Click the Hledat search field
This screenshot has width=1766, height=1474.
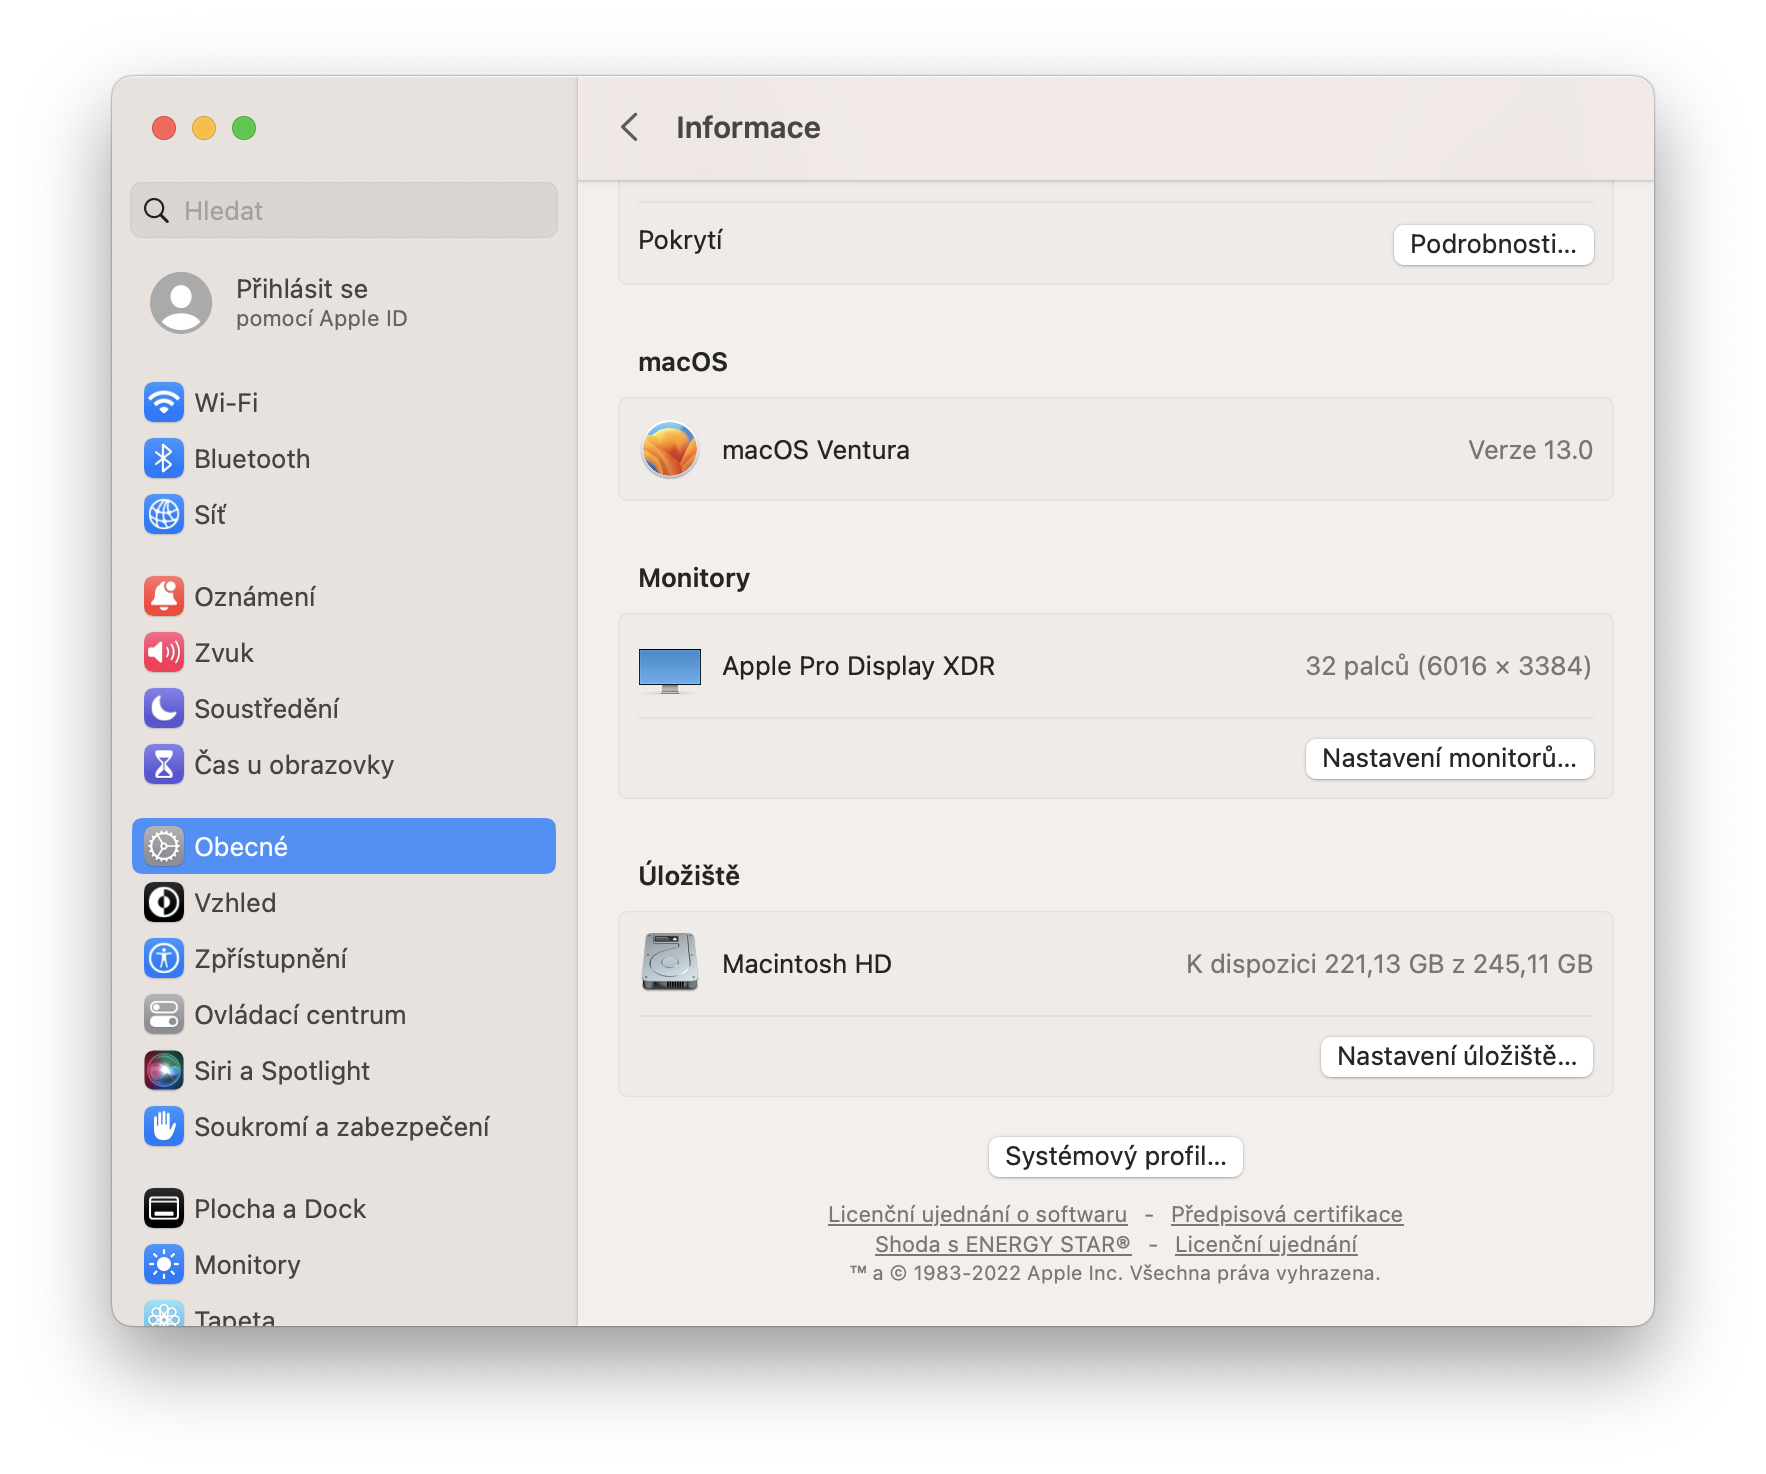[x=343, y=210]
